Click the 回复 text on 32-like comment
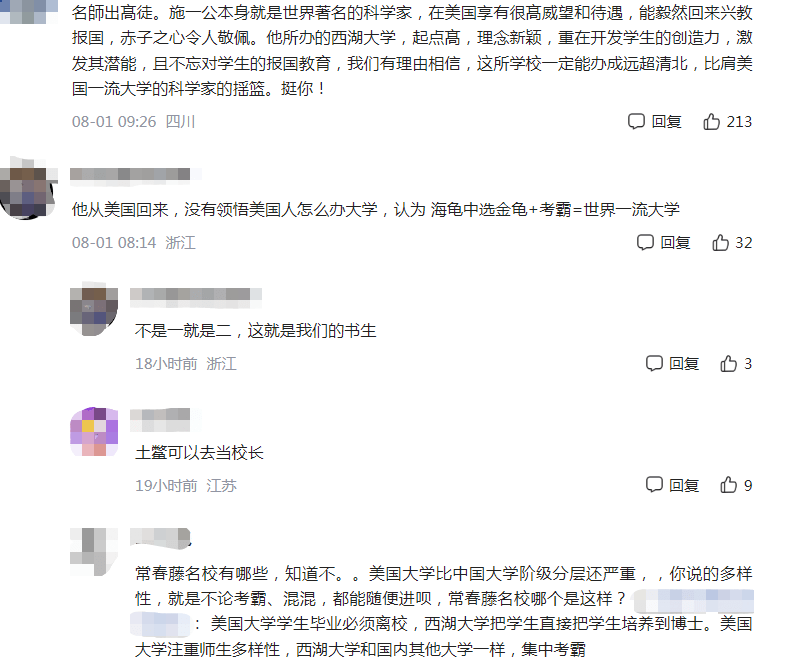The width and height of the screenshot is (799, 659). coord(675,243)
